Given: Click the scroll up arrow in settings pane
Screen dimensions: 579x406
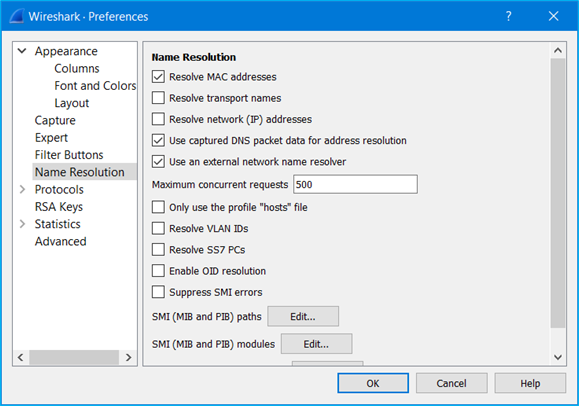Looking at the screenshot, I should [558, 50].
